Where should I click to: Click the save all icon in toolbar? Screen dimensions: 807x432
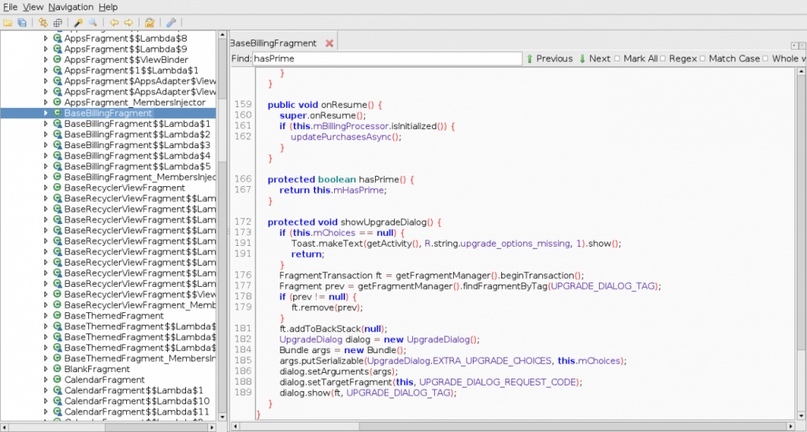pyautogui.click(x=22, y=22)
